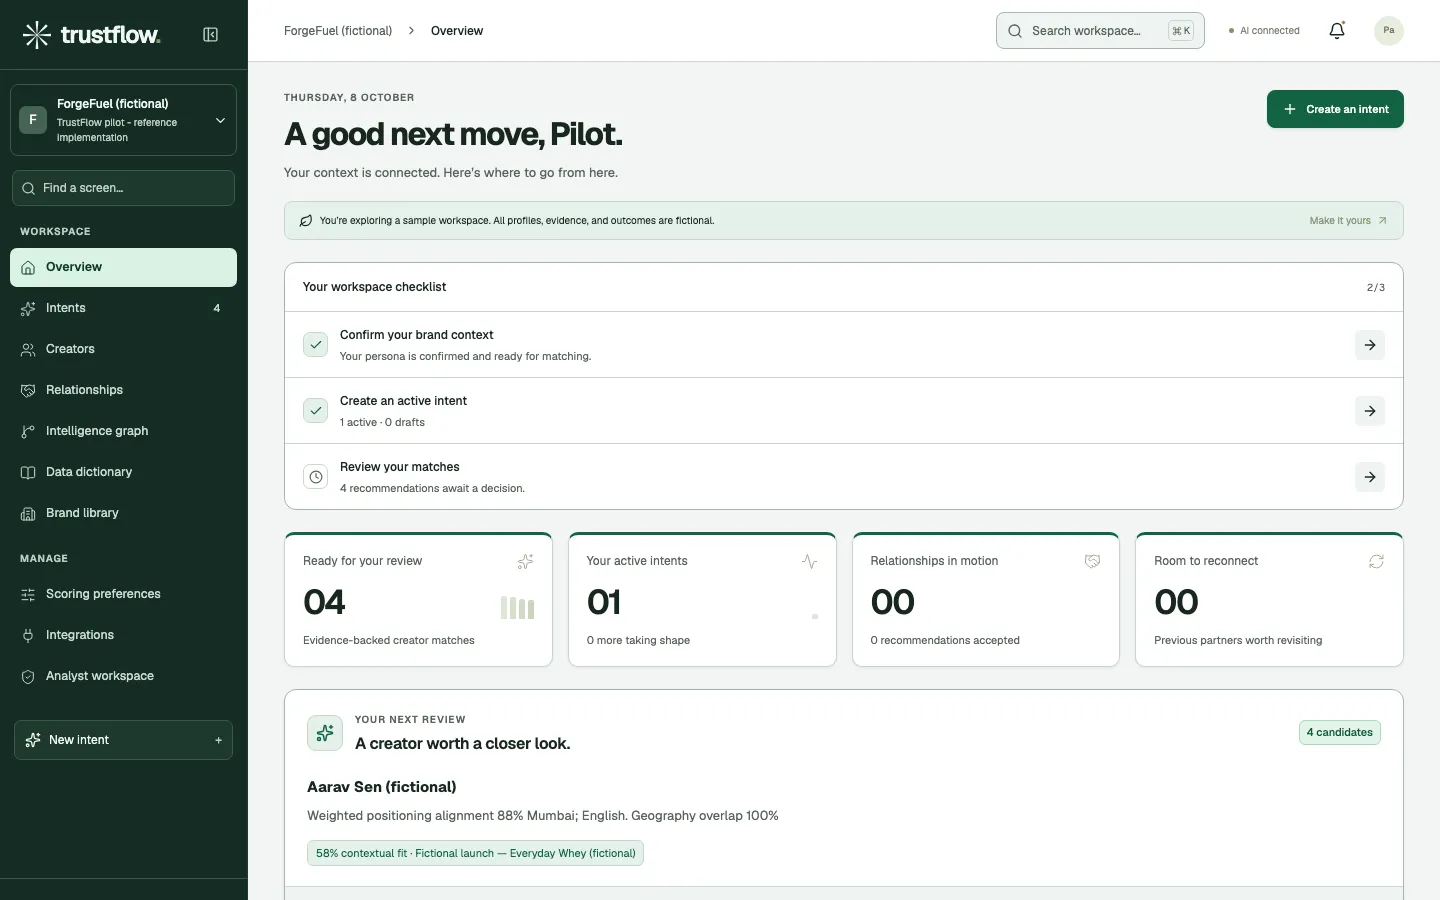Viewport: 1440px width, 900px height.
Task: Click the Overview breadcrumb label
Action: tap(457, 31)
